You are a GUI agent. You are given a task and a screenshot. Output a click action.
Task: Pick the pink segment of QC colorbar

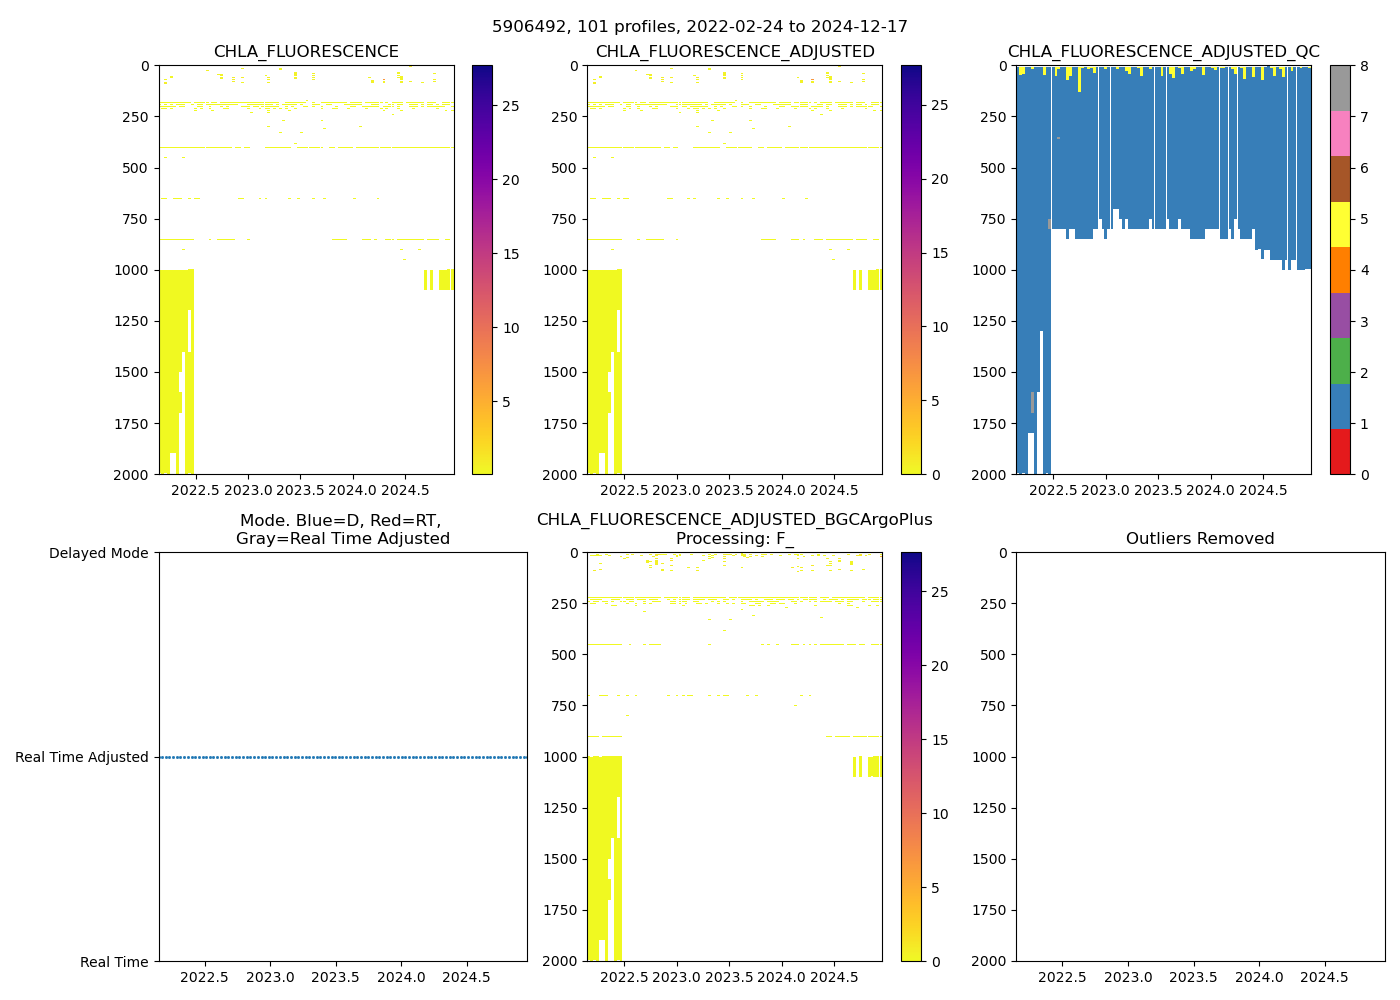pyautogui.click(x=1340, y=133)
